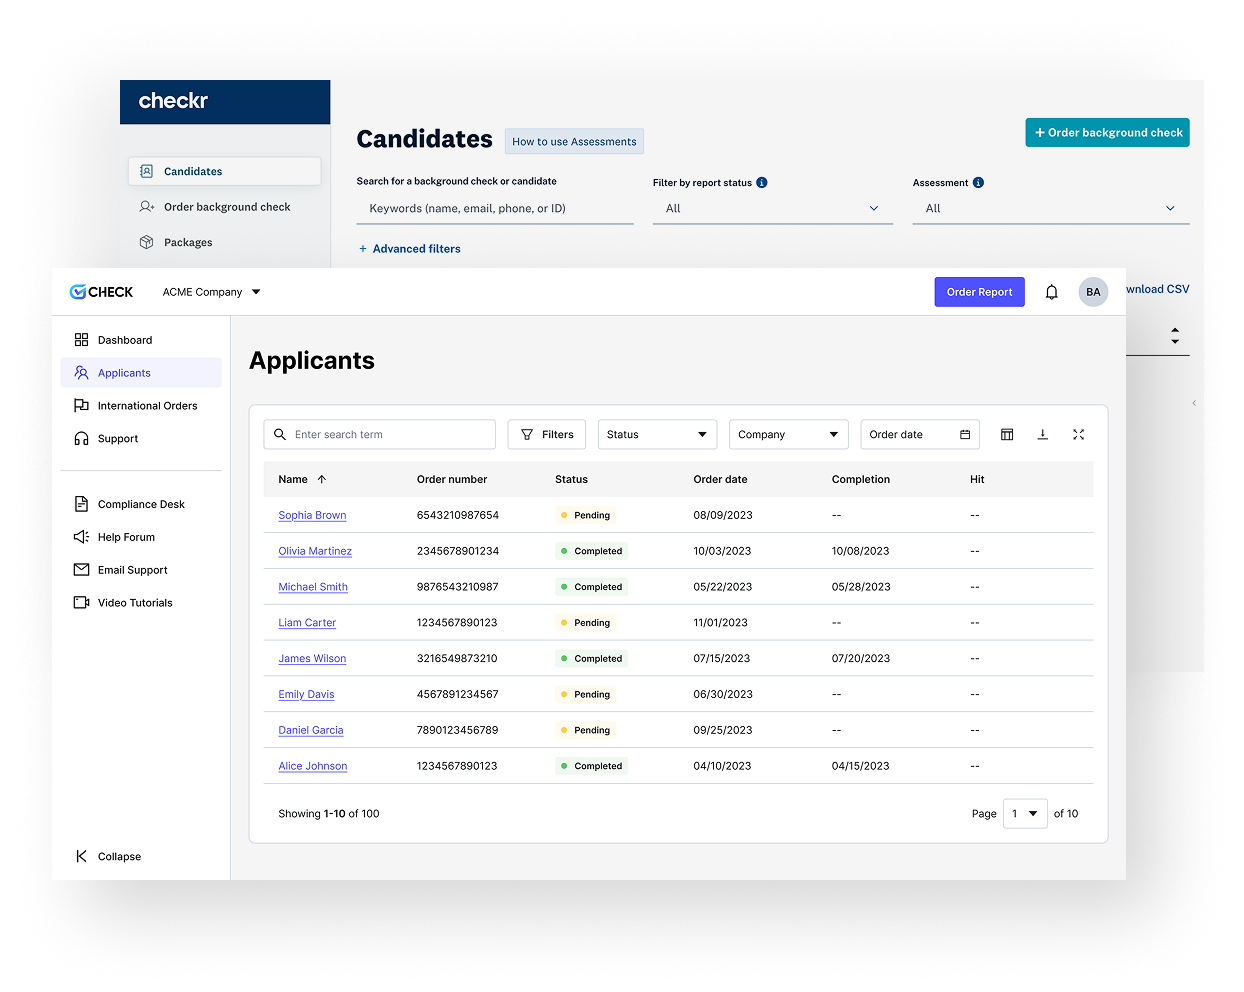Open International Orders in sidebar

(147, 406)
